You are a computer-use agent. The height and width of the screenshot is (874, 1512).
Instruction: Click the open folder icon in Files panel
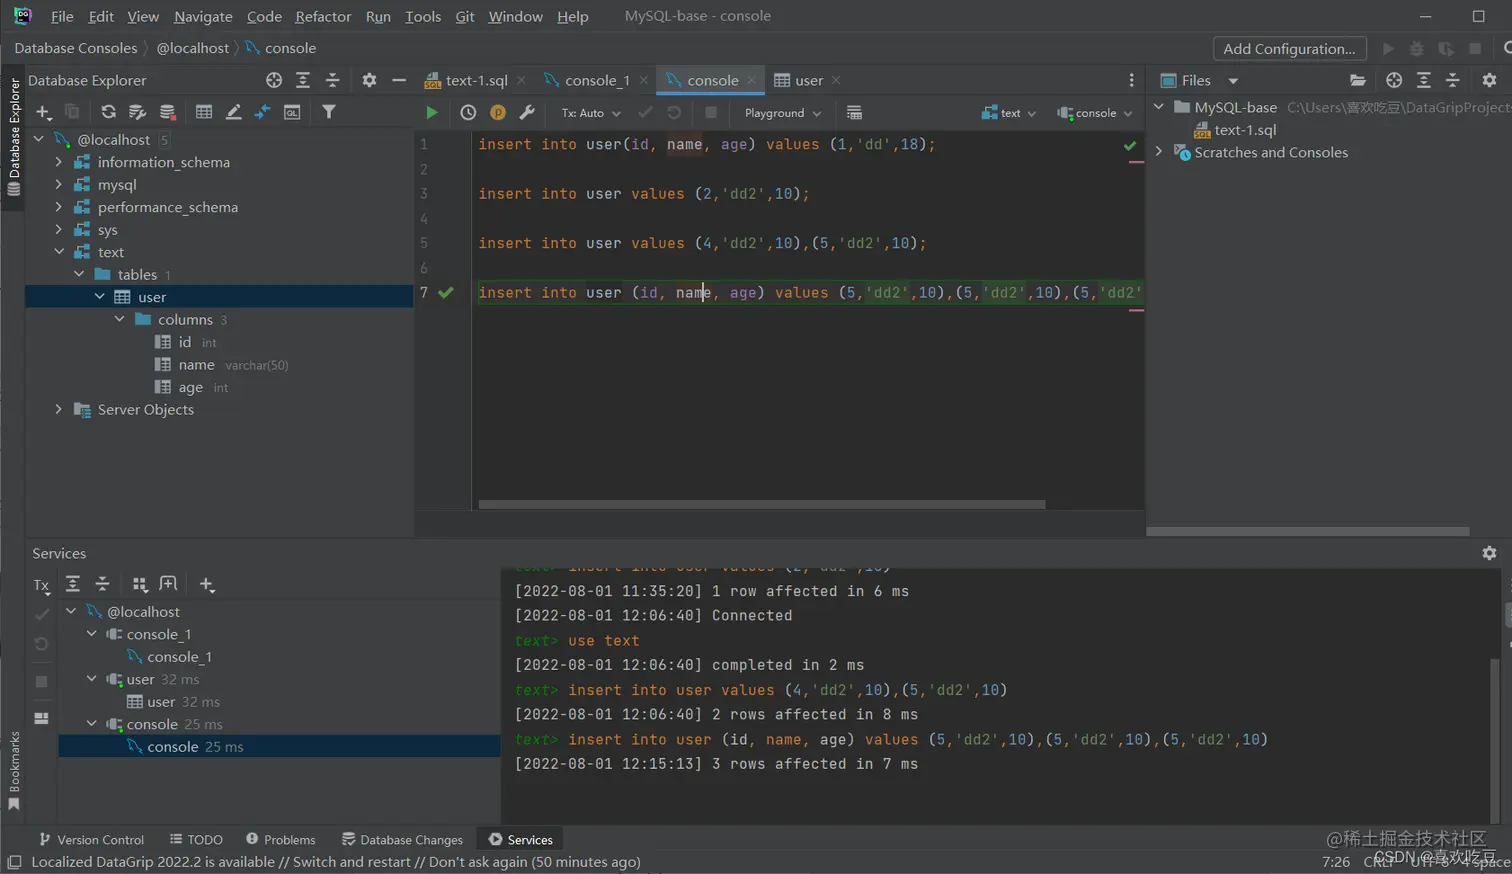pyautogui.click(x=1357, y=80)
